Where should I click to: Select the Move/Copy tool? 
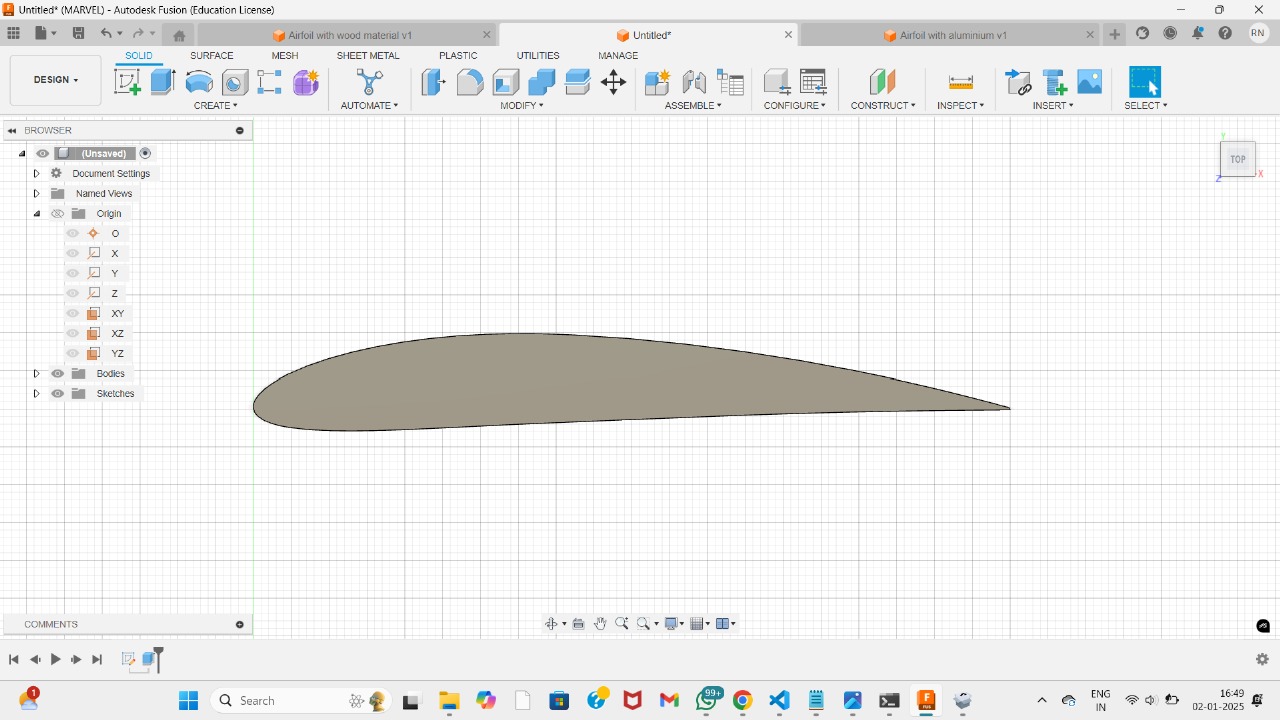pyautogui.click(x=613, y=82)
